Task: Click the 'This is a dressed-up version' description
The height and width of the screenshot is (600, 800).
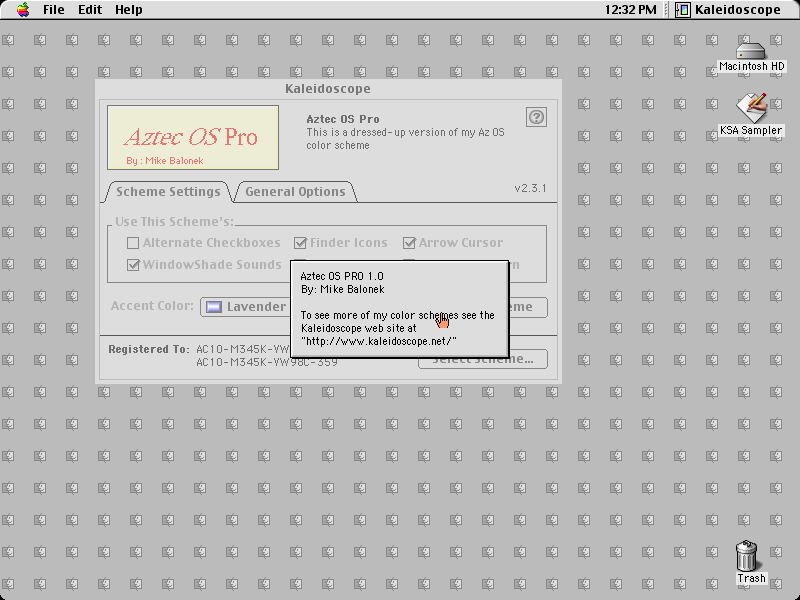Action: coord(406,139)
